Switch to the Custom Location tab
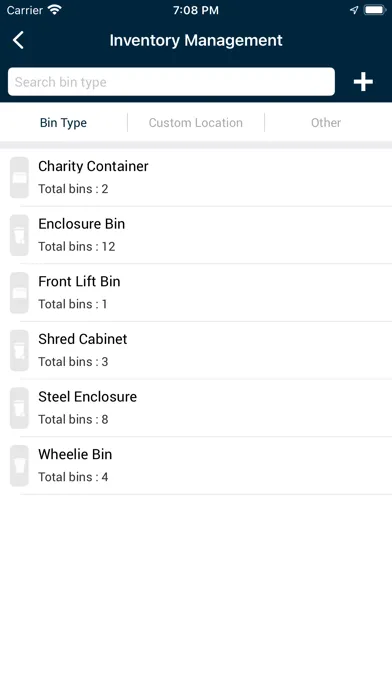Viewport: 392px width, 696px height. 196,123
